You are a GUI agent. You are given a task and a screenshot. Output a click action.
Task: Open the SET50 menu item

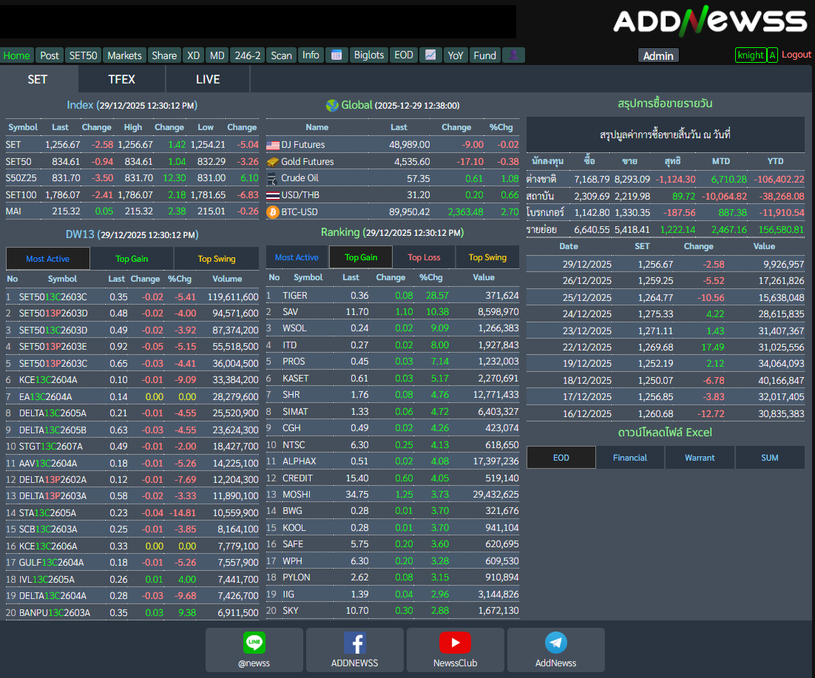[x=83, y=55]
